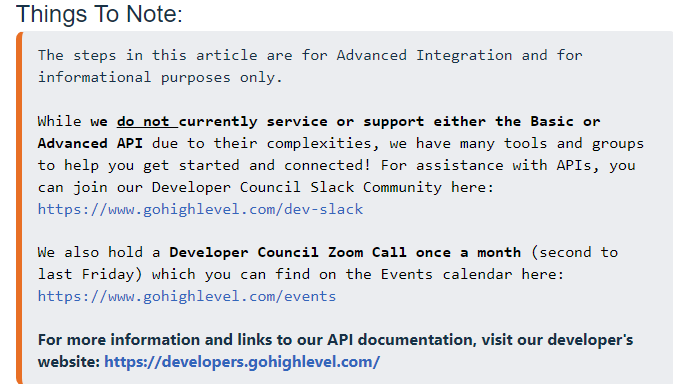Click the Things To Note heading
The height and width of the screenshot is (384, 673).
click(x=99, y=14)
